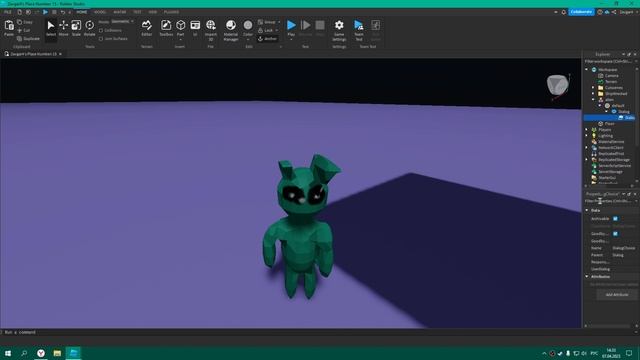Toggle the Collisions checkbox

[x=101, y=31]
